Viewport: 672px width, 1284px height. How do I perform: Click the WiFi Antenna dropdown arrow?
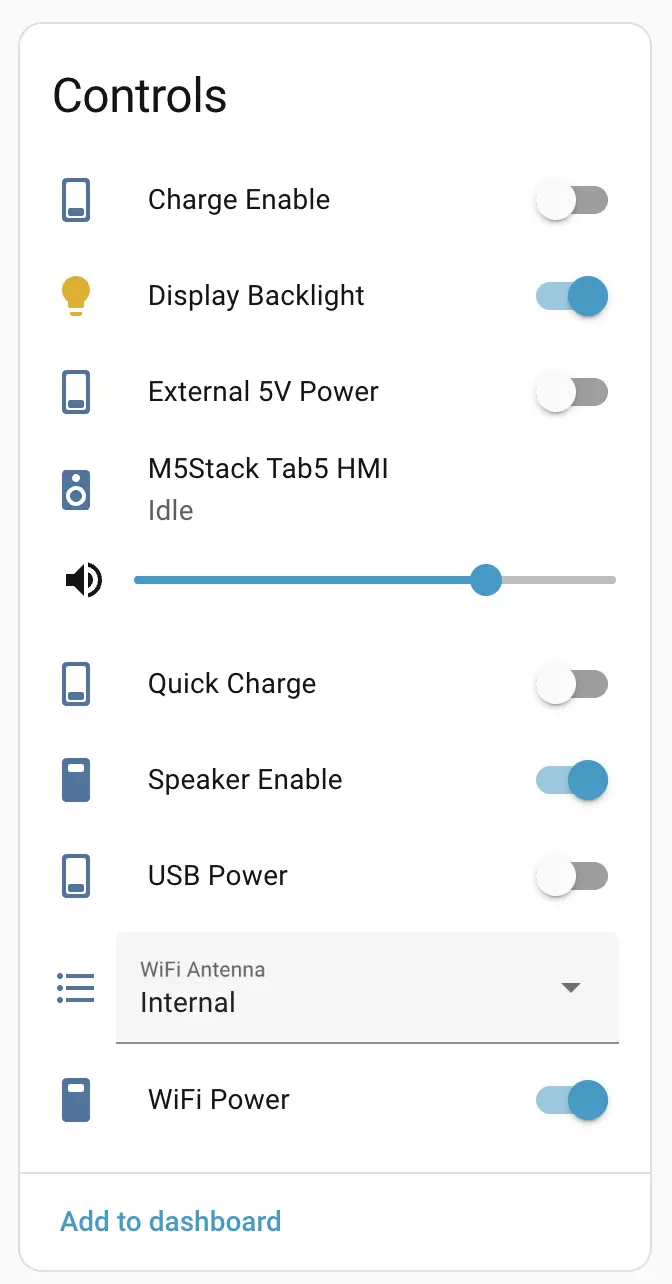571,988
